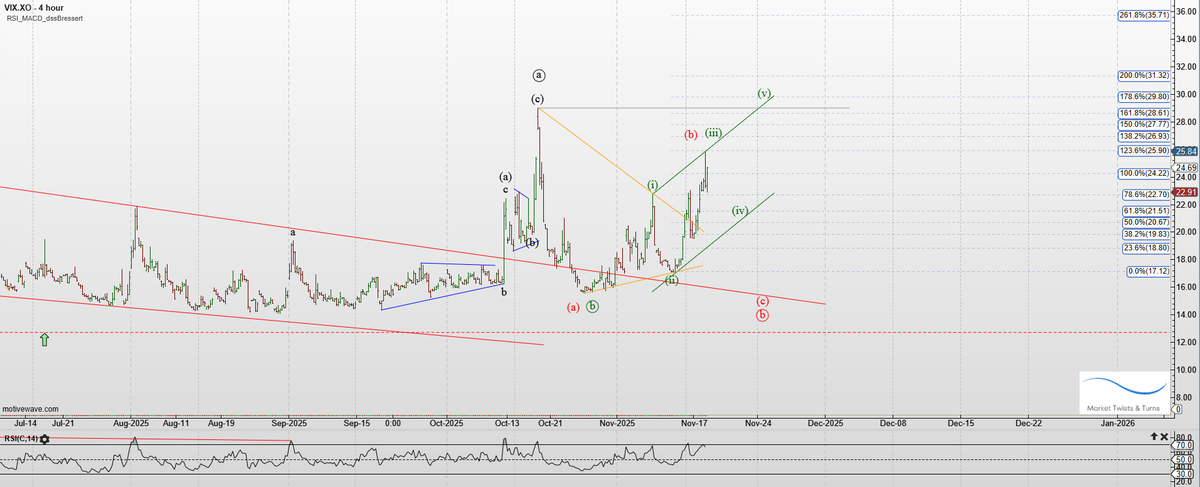Click the red 22.91 last-price tag
1200x487 pixels.
pyautogui.click(x=1186, y=192)
